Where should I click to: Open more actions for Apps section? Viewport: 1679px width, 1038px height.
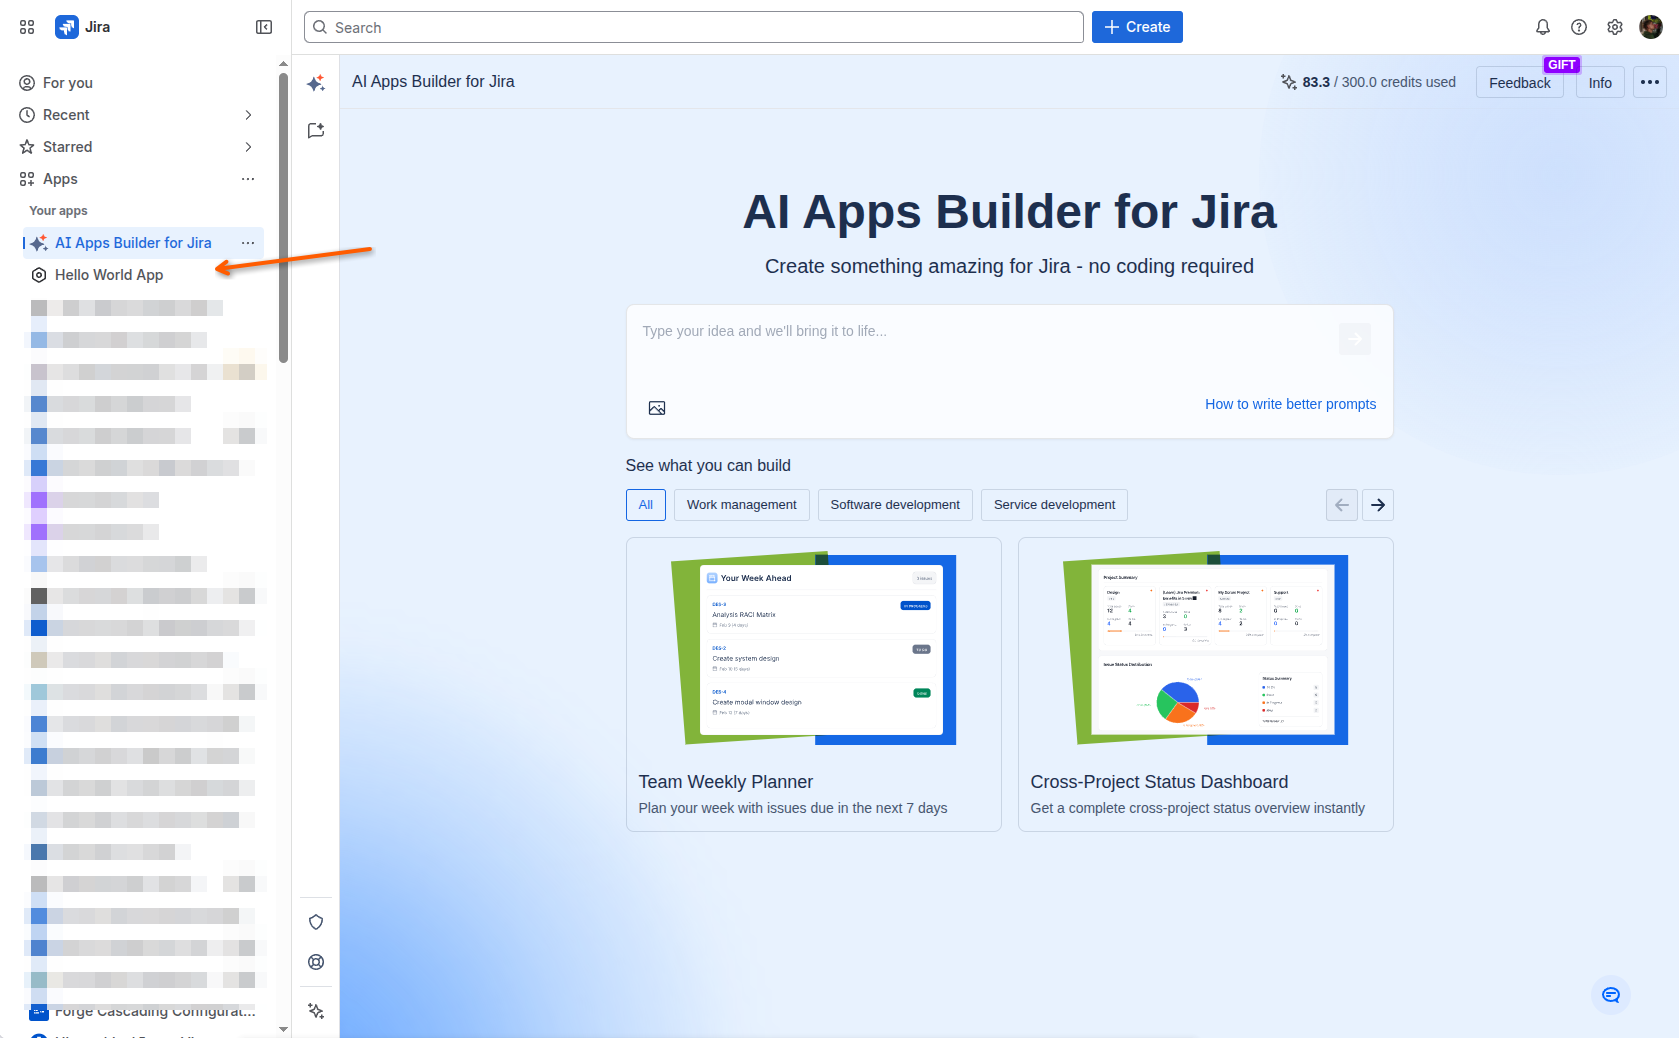pos(248,179)
